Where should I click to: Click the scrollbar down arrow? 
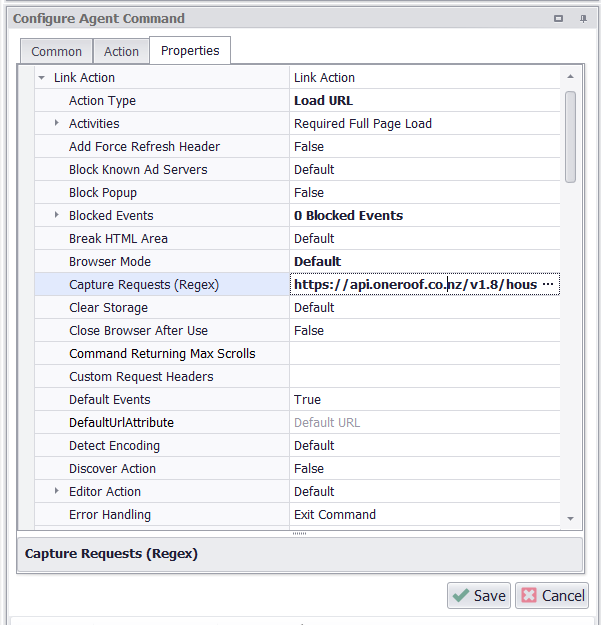point(570,518)
